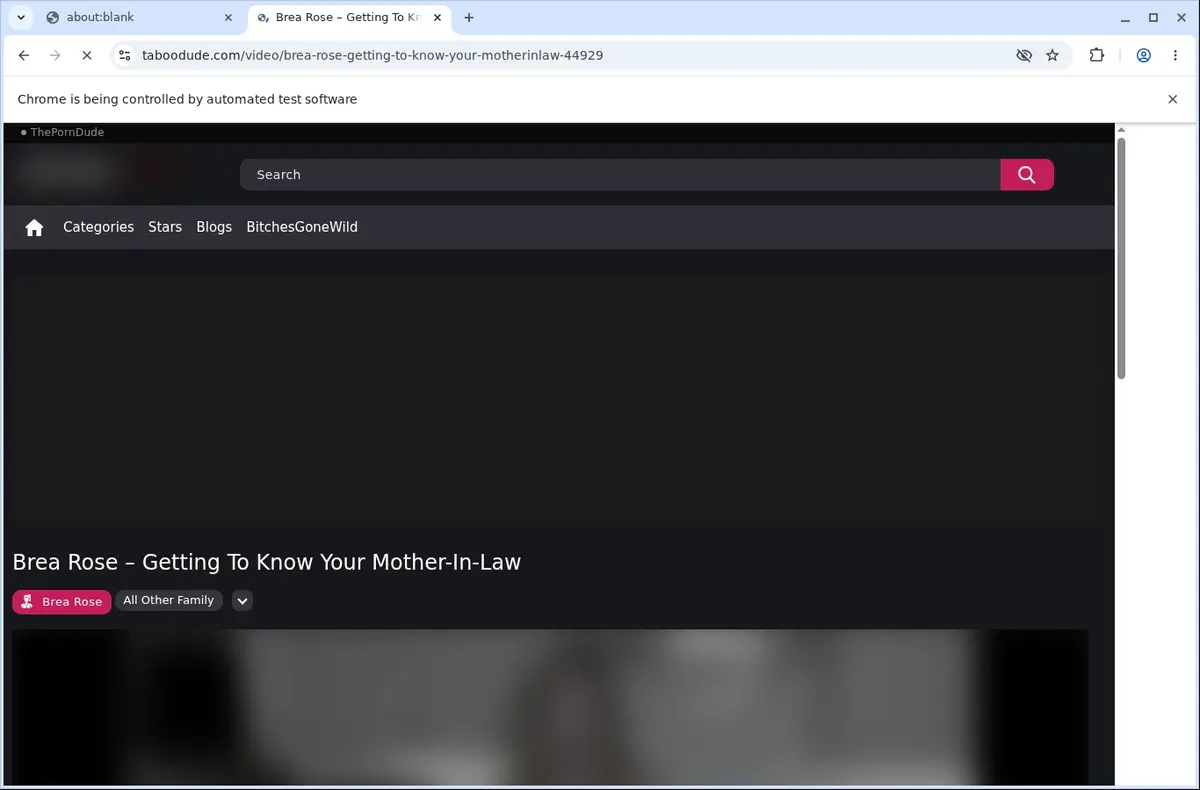Open the tracking protection eye icon
Screen dimensions: 1200x790
click(x=1024, y=56)
